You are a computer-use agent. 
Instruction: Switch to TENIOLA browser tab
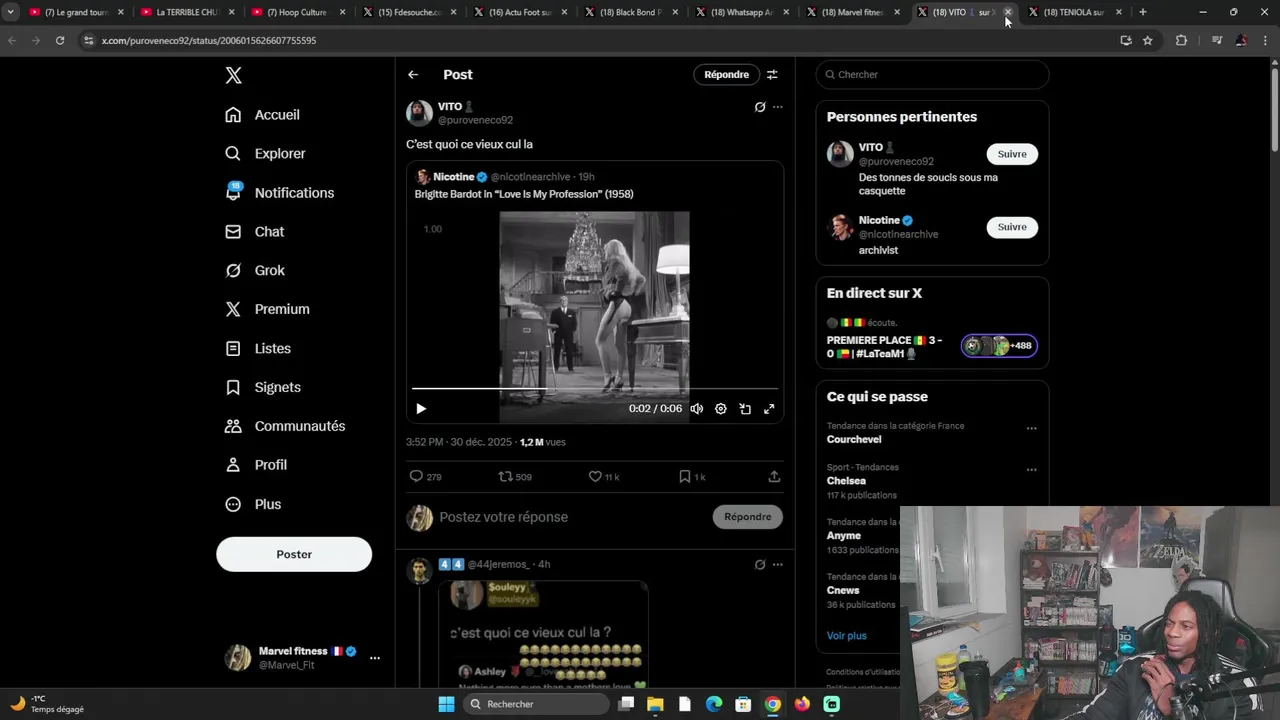1073,12
